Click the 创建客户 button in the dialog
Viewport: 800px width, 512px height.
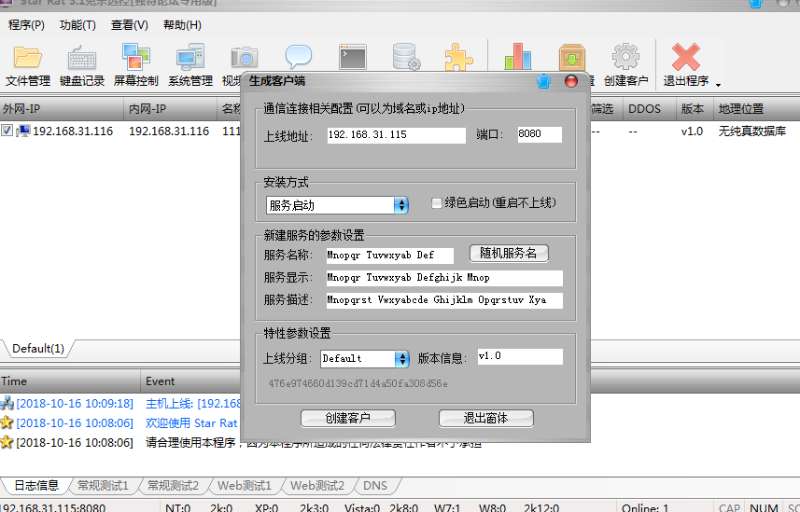[x=348, y=418]
